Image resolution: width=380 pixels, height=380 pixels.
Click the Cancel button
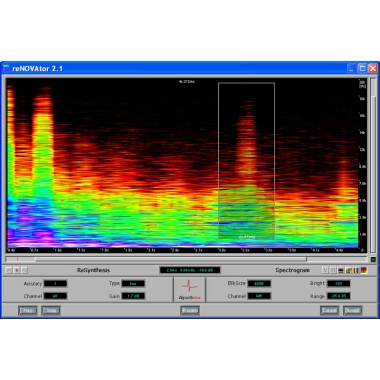point(329,310)
